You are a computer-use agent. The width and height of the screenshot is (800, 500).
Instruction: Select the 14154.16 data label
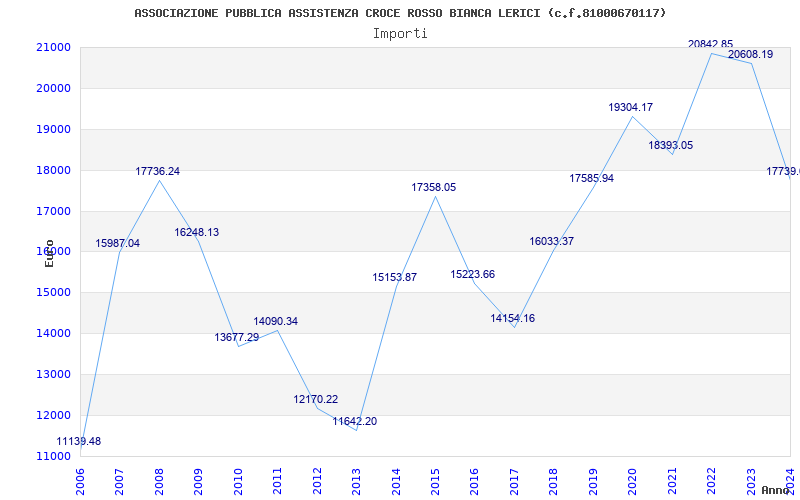click(x=513, y=318)
